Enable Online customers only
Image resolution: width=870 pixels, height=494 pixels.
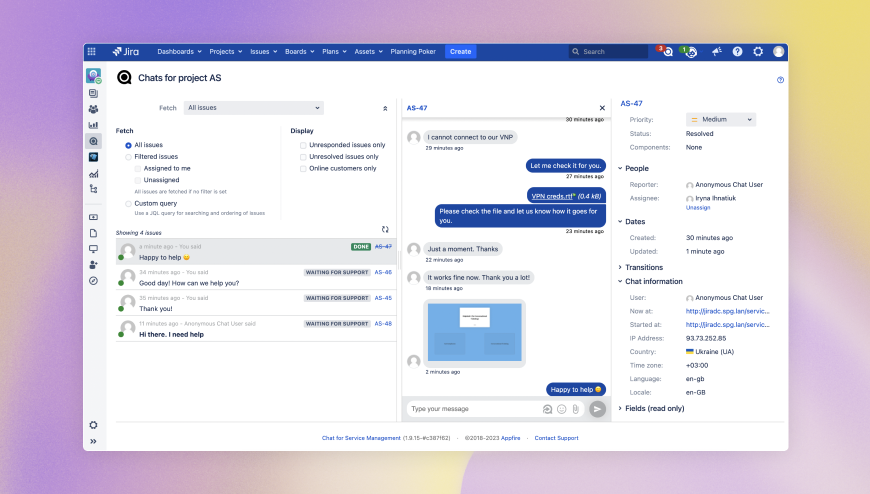303,169
